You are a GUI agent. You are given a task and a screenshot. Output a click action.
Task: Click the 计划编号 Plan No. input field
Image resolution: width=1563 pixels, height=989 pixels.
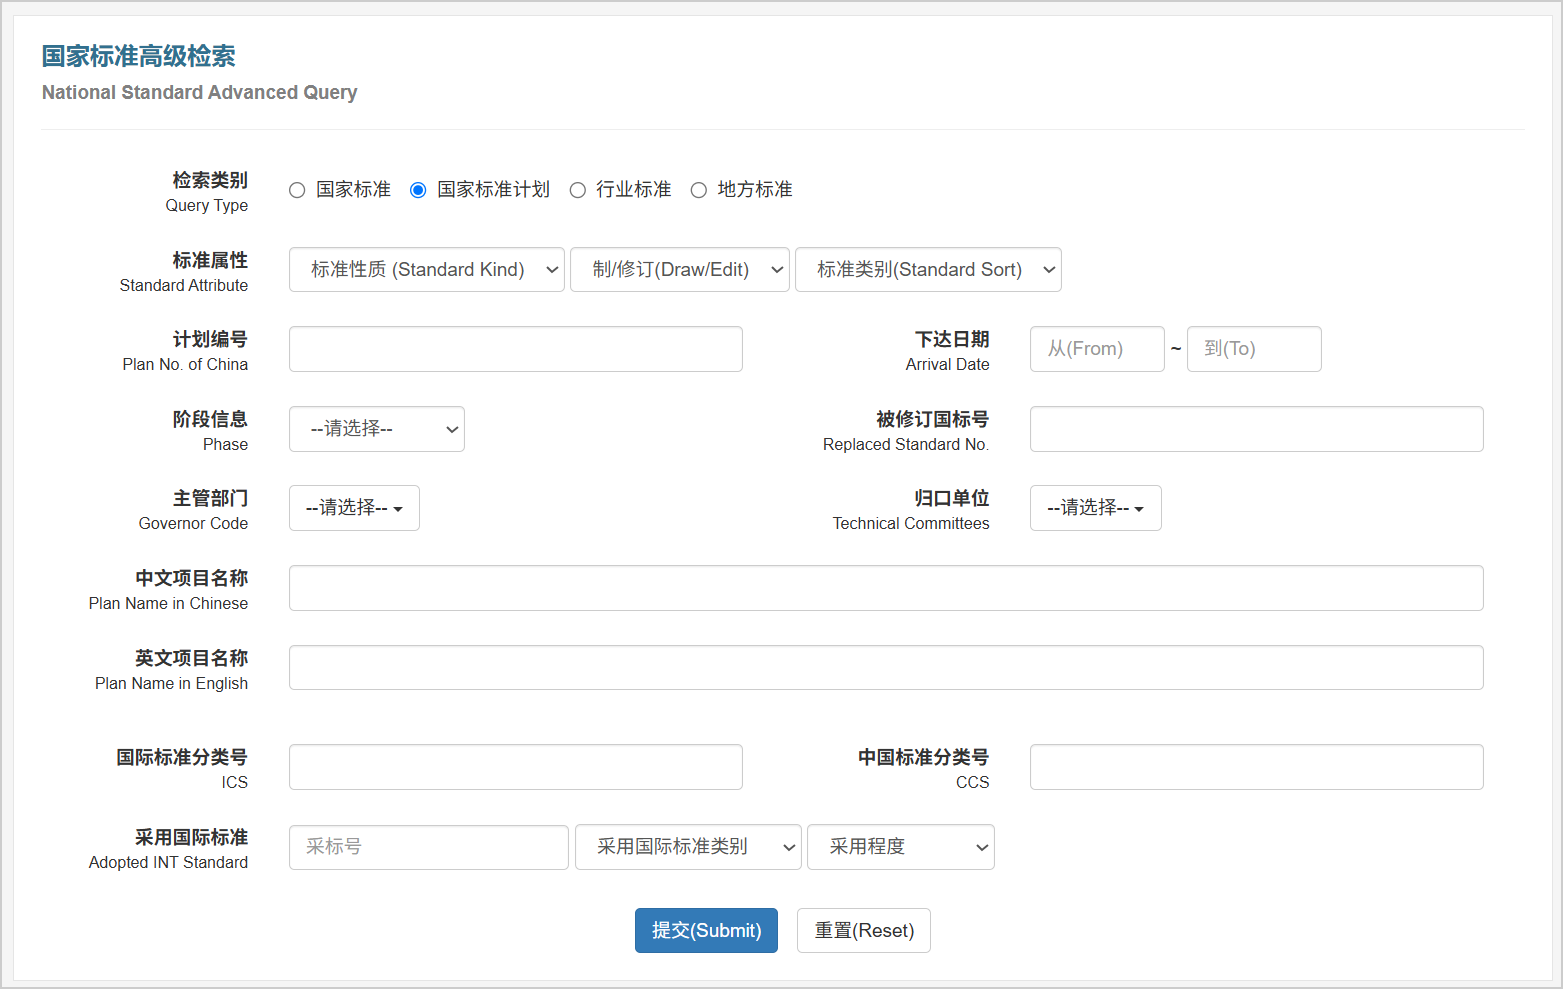515,349
